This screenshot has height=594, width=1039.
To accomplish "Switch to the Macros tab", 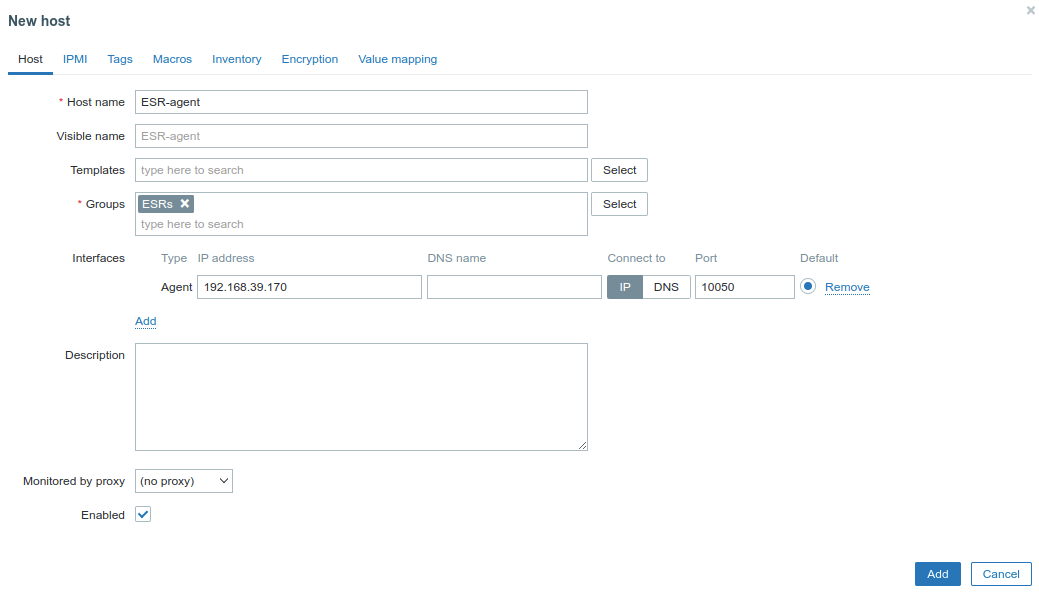I will (x=172, y=59).
